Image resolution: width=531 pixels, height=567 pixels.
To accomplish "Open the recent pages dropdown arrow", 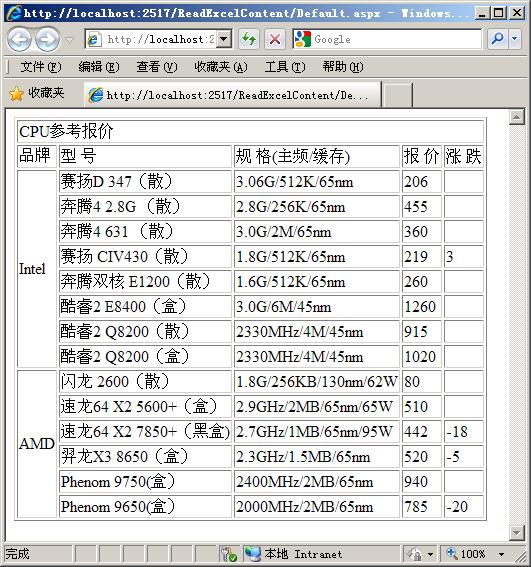I will coord(69,39).
